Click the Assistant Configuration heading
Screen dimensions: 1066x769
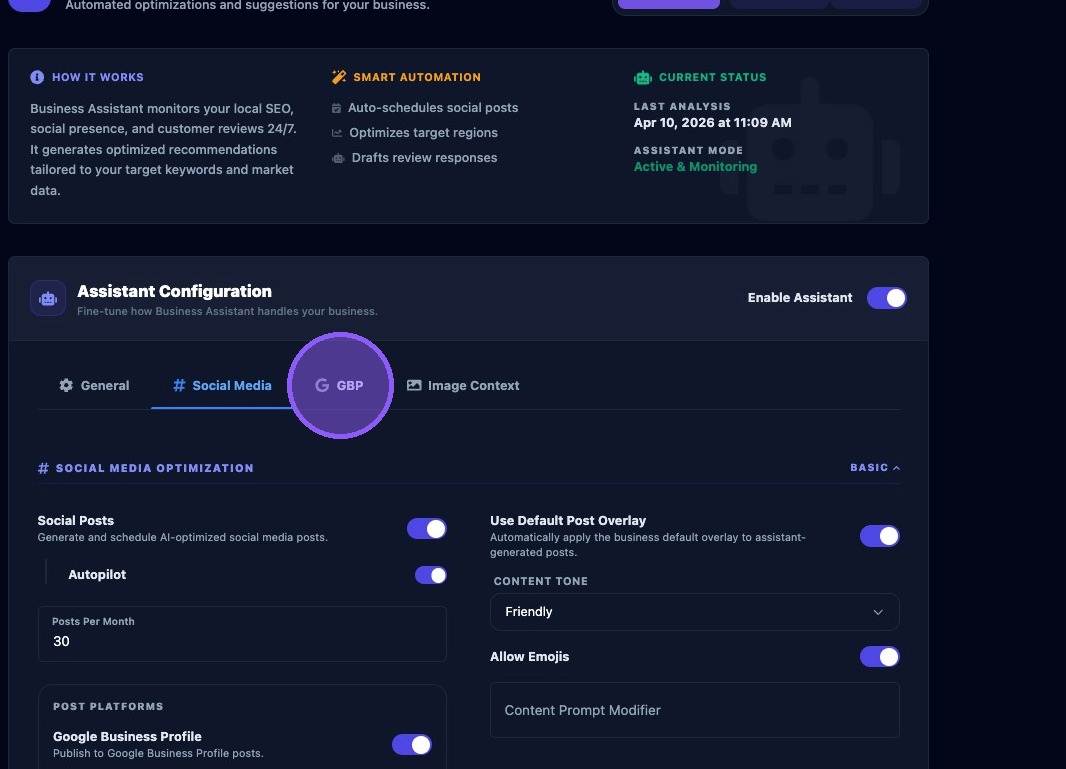174,292
